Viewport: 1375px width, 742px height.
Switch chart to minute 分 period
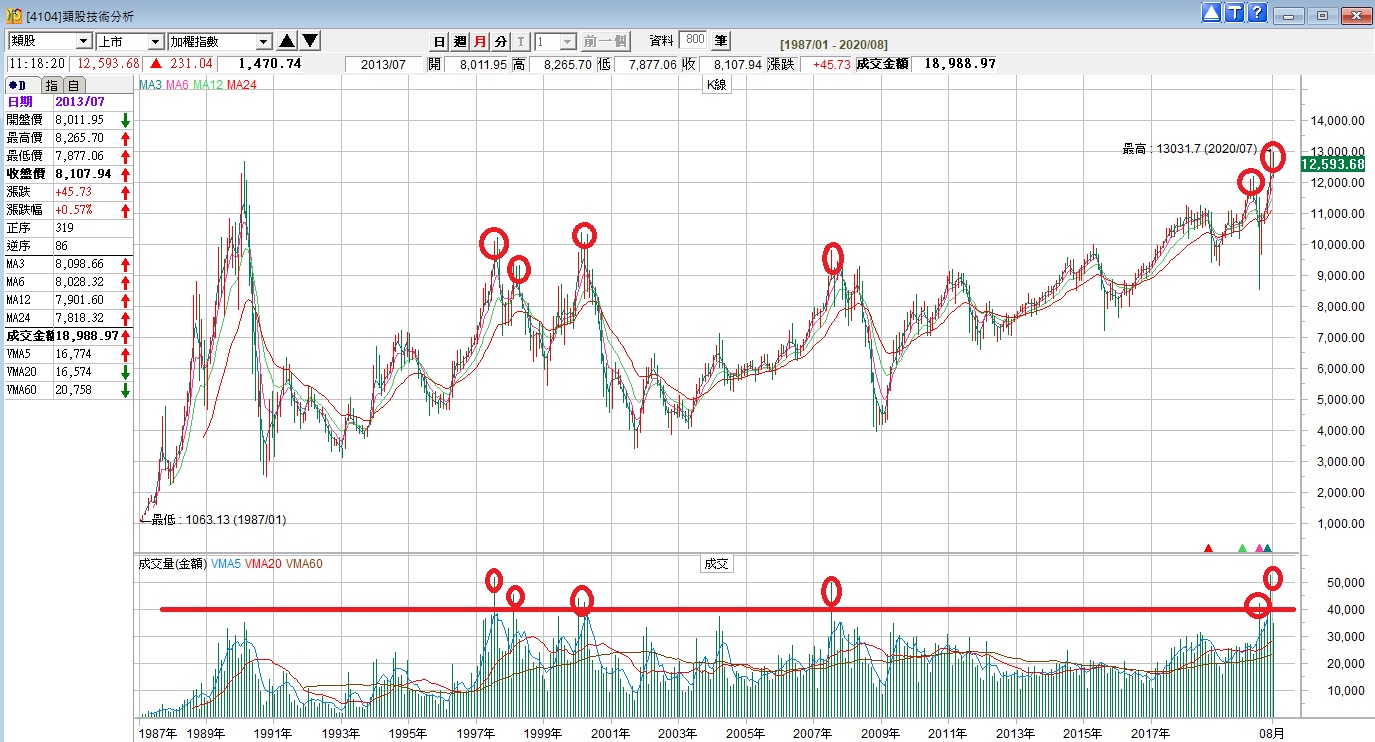[501, 41]
